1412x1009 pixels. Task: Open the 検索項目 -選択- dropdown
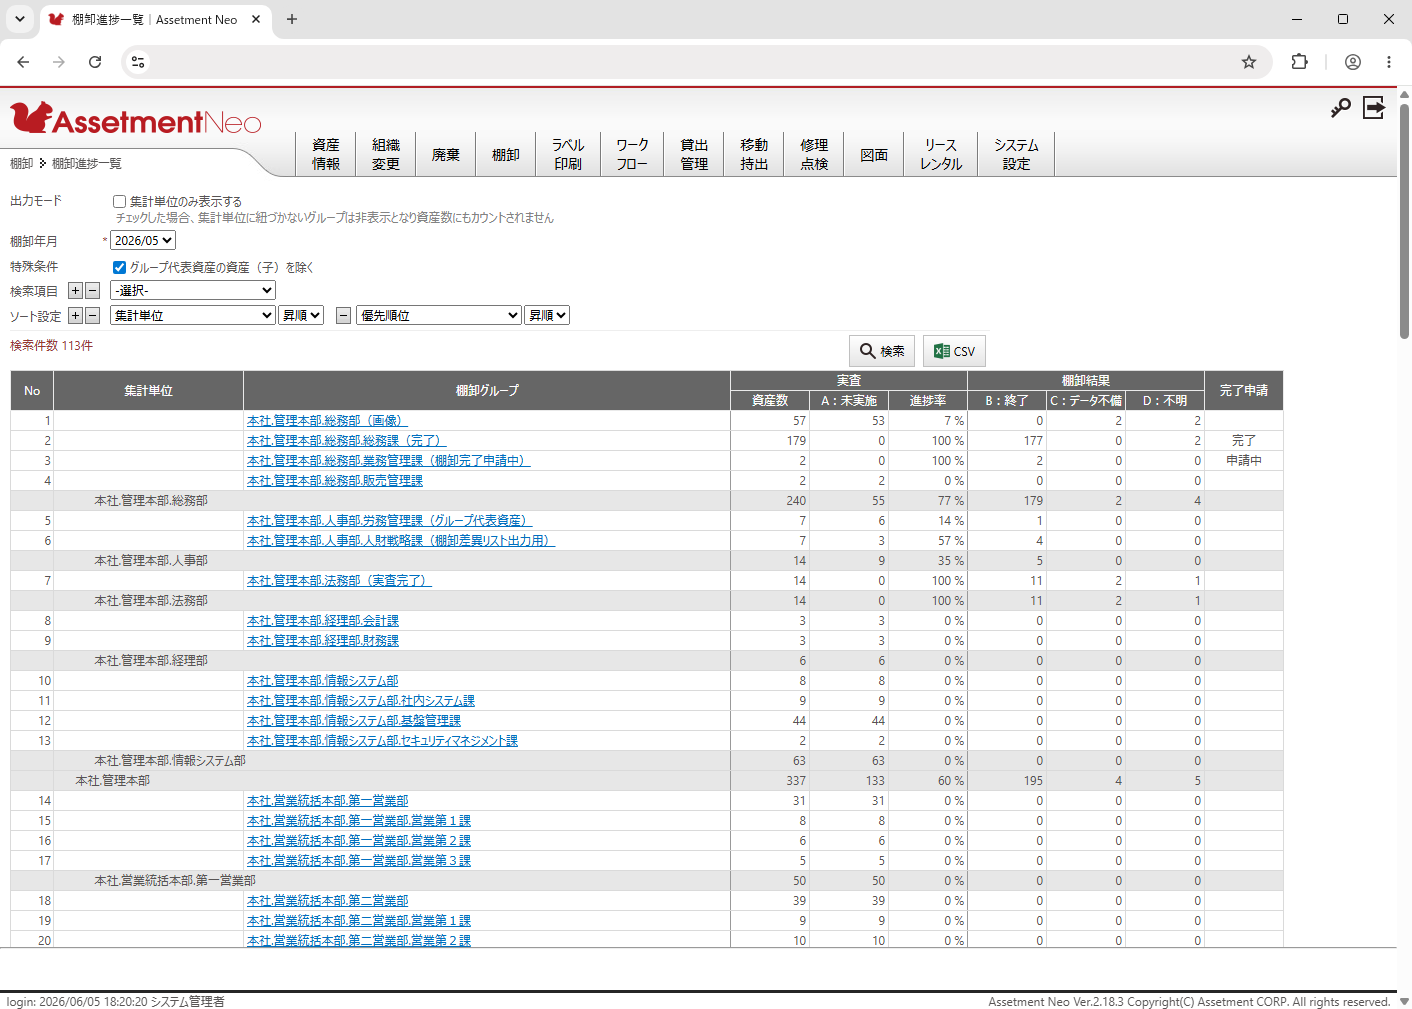[193, 290]
